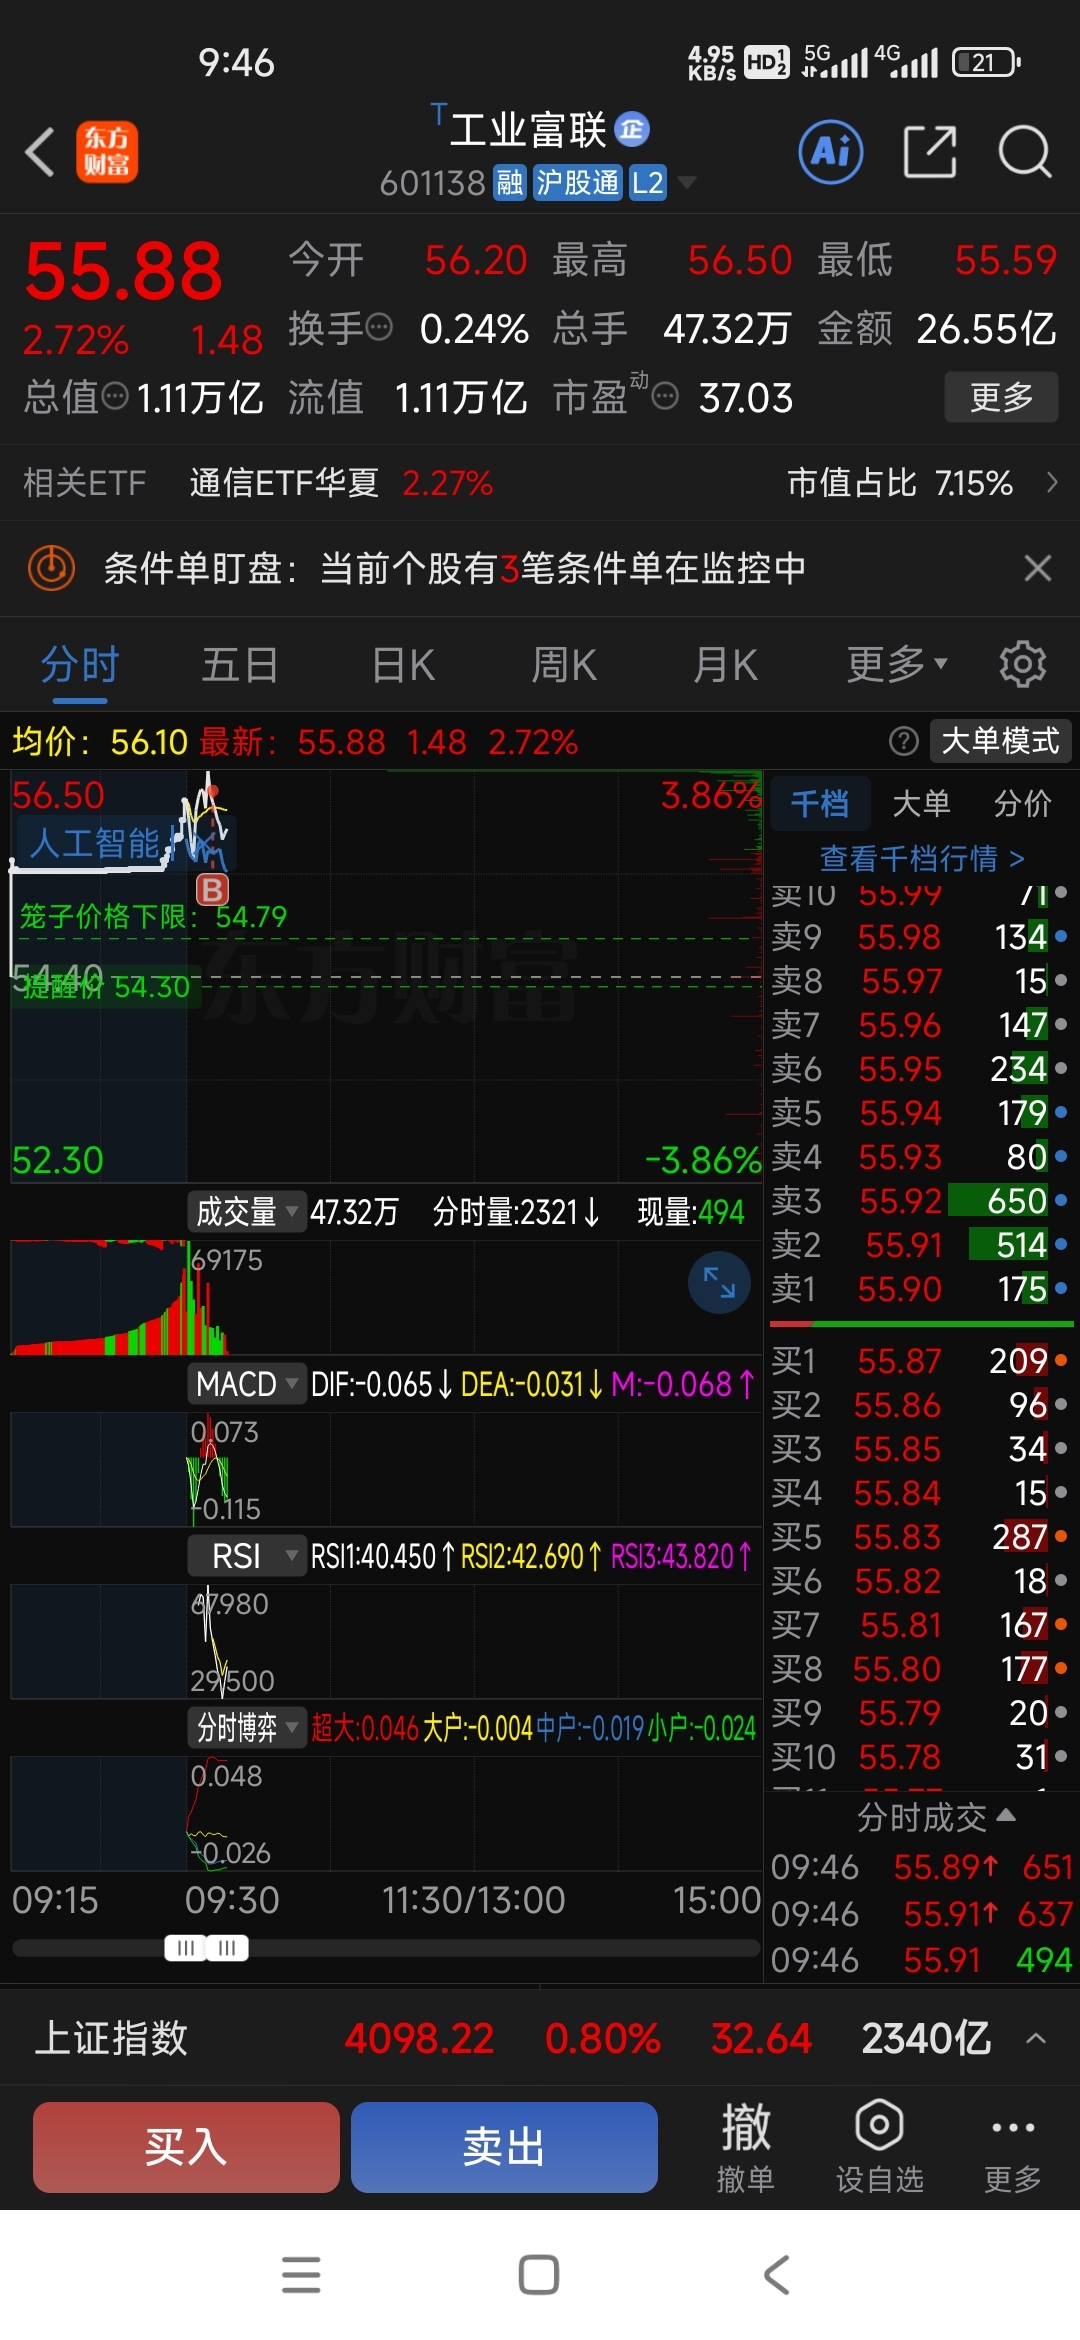Tap the share icon
Viewport: 1080px width, 2340px height.
pos(930,152)
